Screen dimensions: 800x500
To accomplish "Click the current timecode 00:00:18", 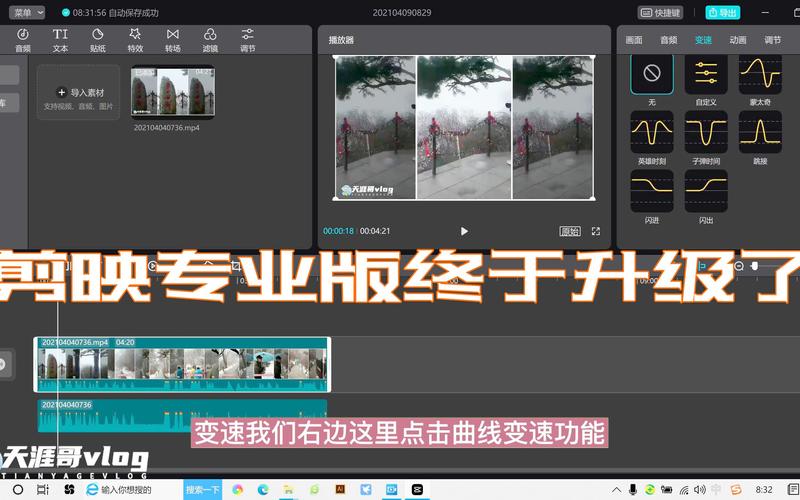I will pos(338,231).
